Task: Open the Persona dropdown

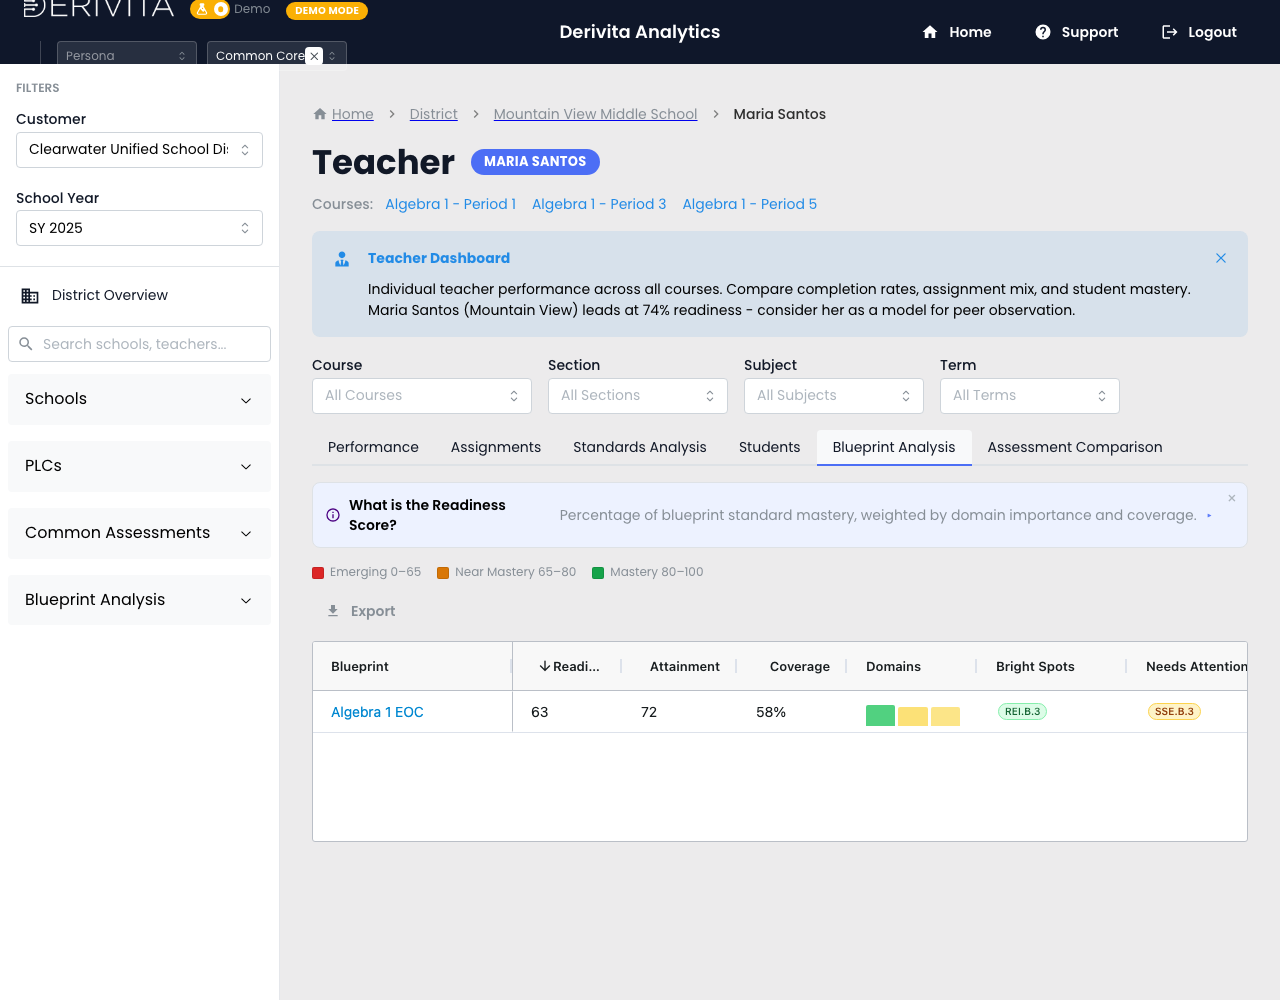Action: coord(126,54)
